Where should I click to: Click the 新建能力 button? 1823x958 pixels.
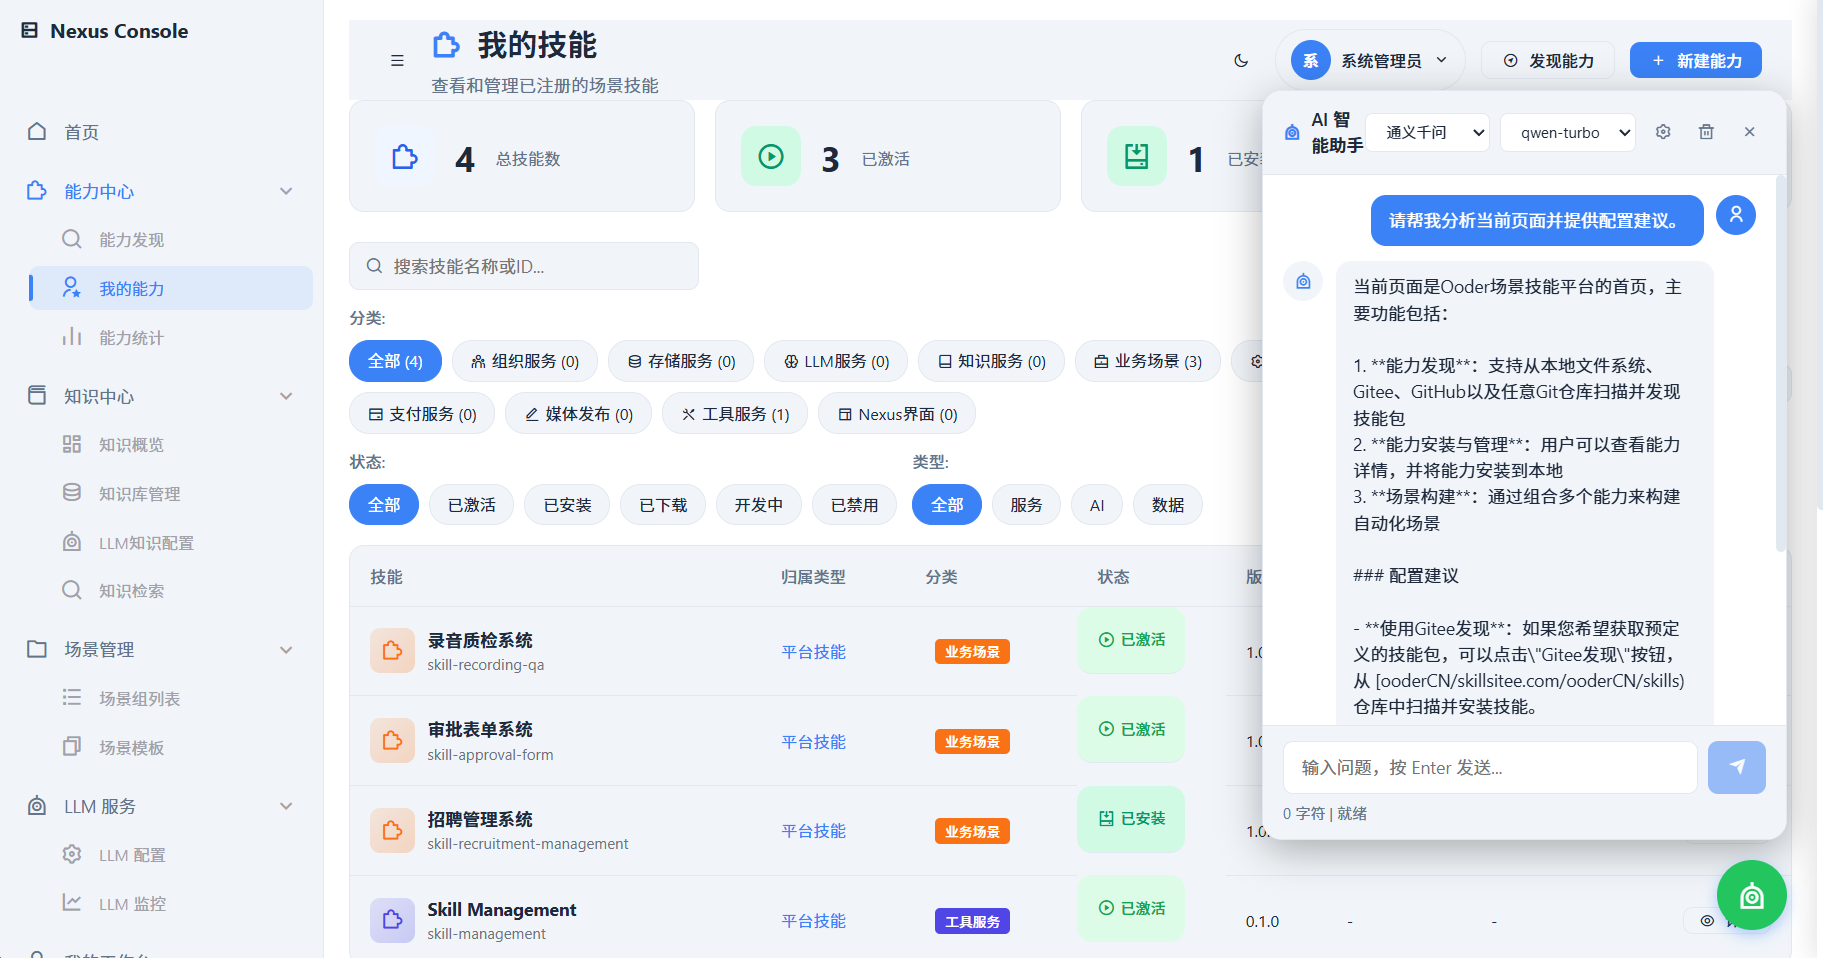click(x=1695, y=60)
